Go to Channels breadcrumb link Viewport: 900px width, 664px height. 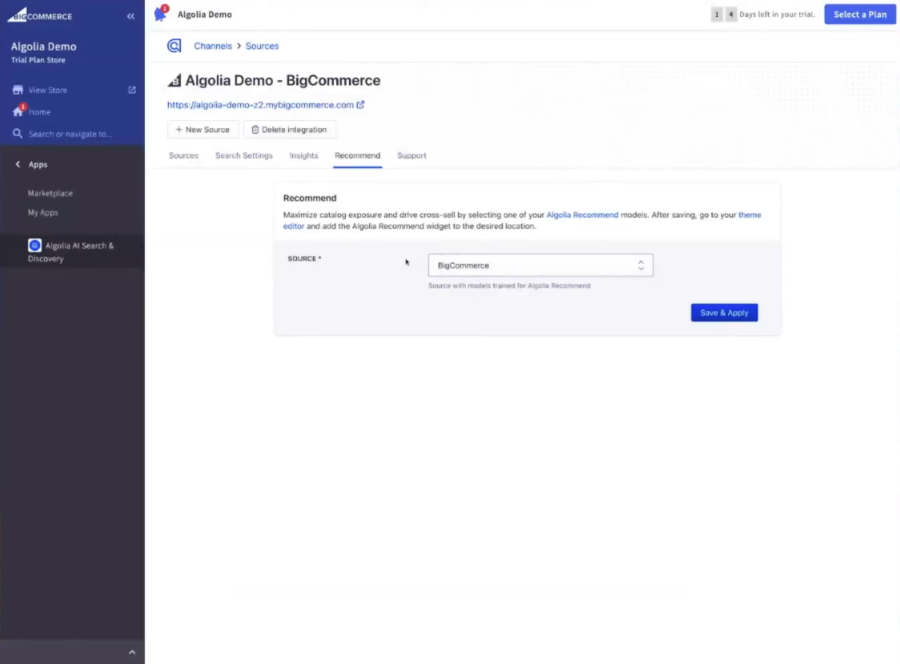(x=213, y=46)
